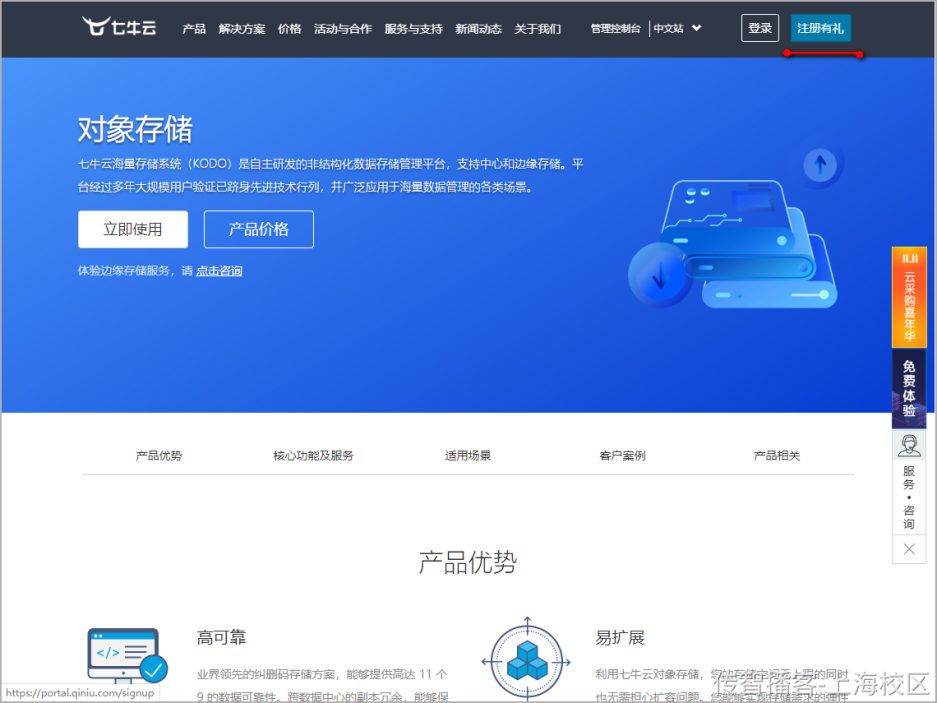Click the 立即使用 button
937x703 pixels.
(133, 229)
